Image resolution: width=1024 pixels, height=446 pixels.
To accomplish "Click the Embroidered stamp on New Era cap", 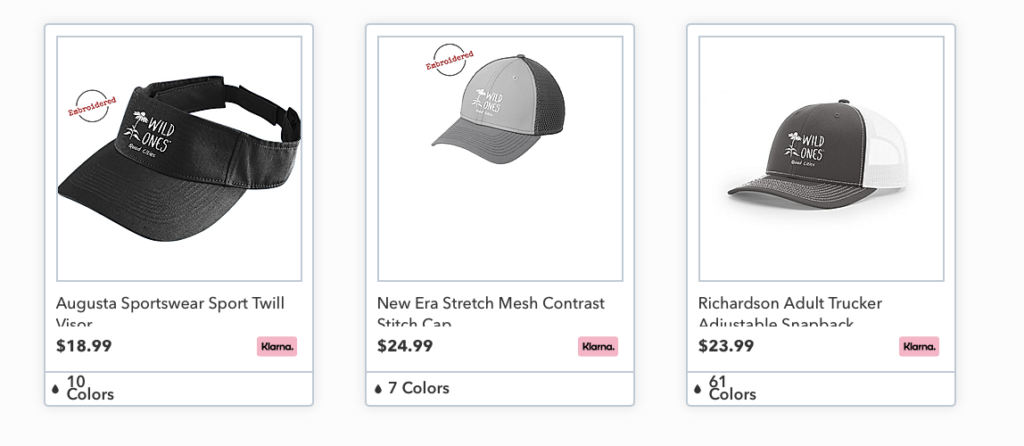I will coord(449,61).
